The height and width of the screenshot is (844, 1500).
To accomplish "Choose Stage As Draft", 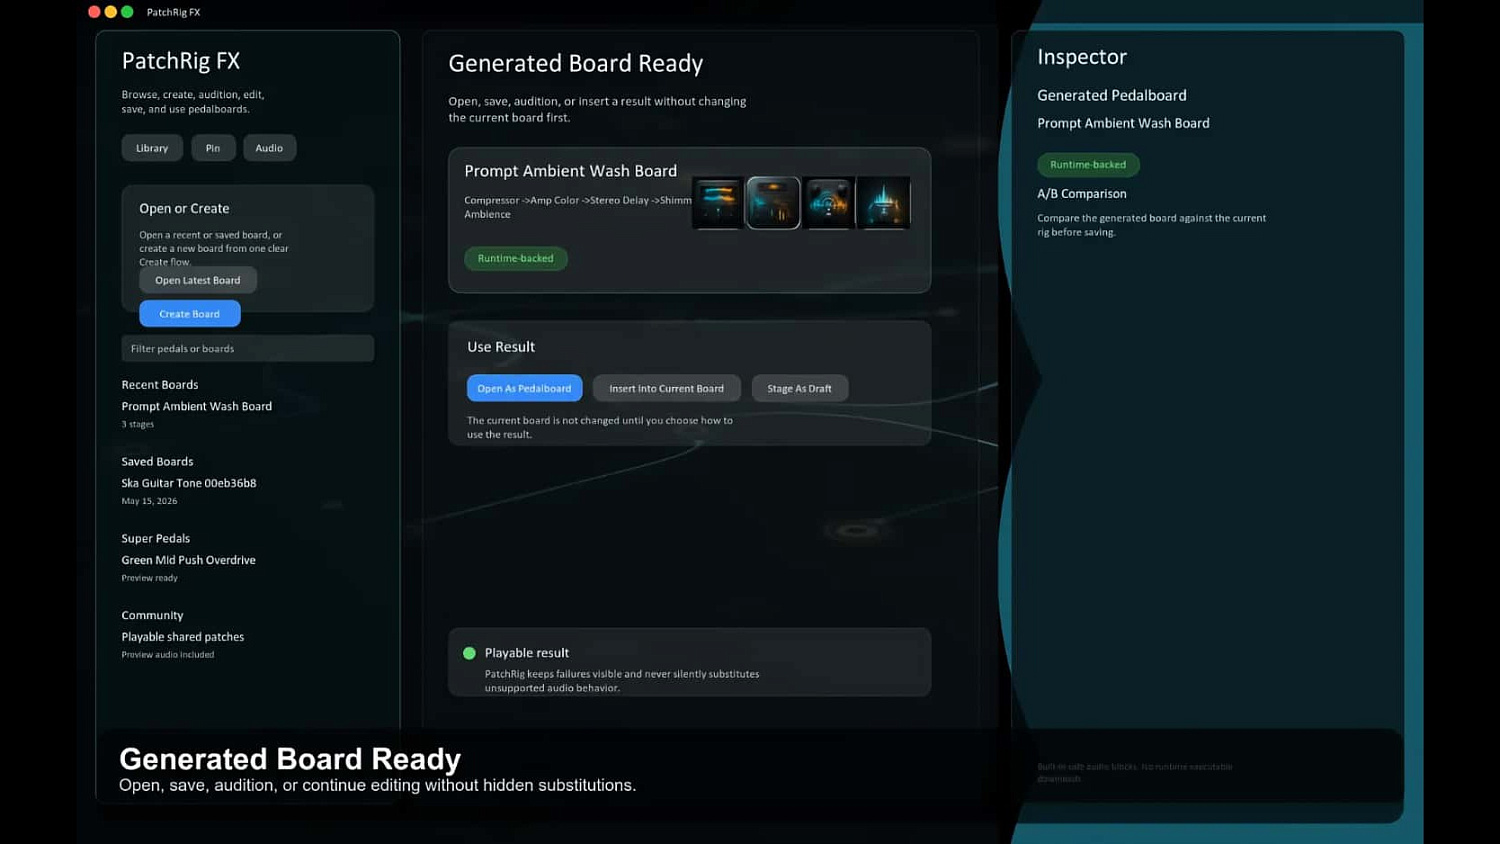I will point(800,388).
